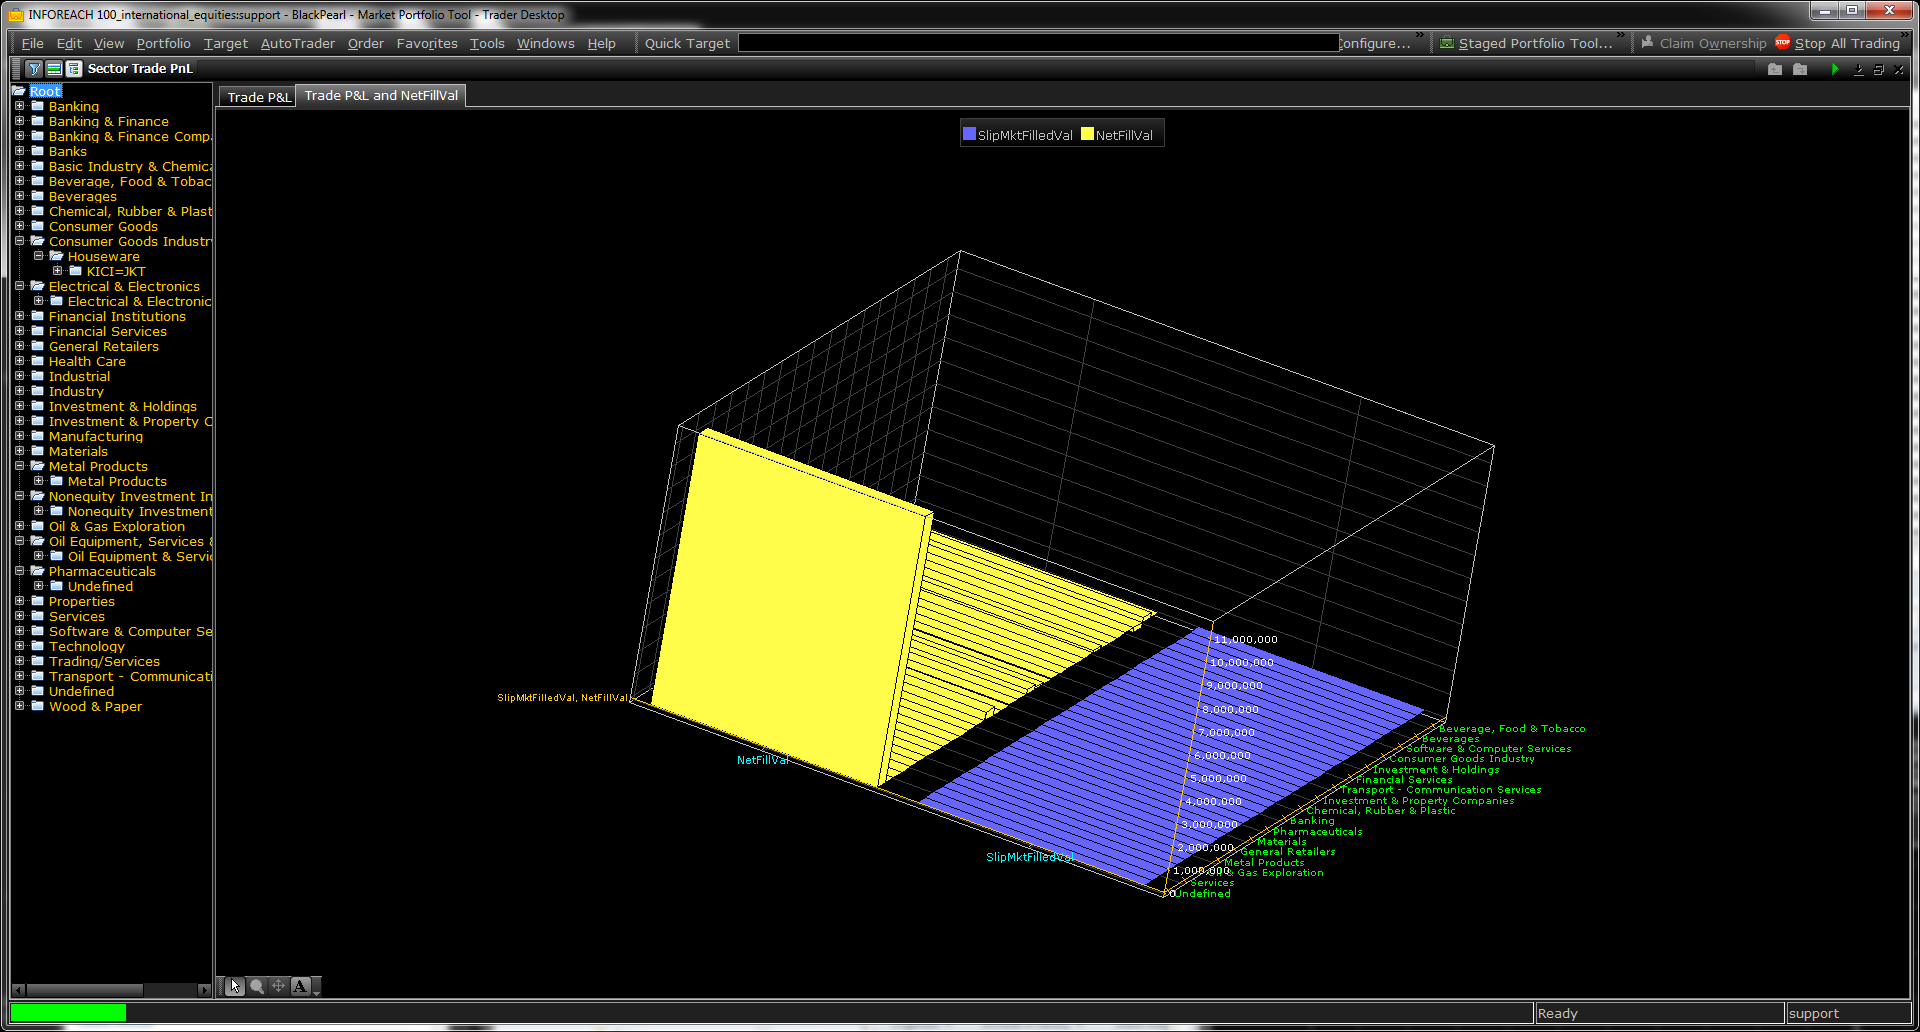Click the Claim Ownership button
The image size is (1920, 1032).
point(1704,43)
